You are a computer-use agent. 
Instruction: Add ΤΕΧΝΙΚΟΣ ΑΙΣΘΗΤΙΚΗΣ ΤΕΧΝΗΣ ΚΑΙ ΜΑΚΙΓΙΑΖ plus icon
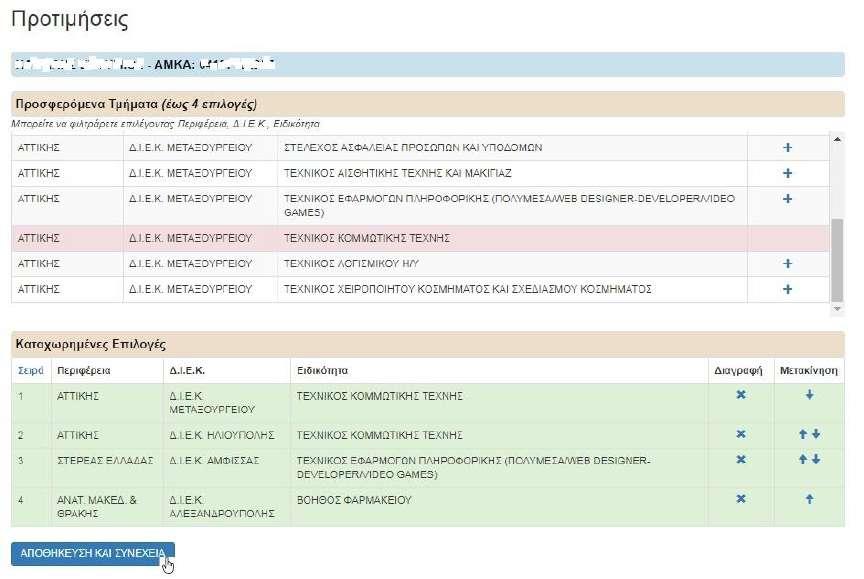click(x=787, y=173)
